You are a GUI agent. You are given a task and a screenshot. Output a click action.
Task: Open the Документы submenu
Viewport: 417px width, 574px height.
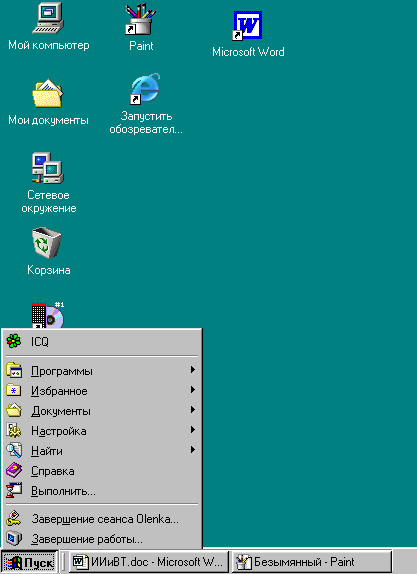click(x=102, y=411)
